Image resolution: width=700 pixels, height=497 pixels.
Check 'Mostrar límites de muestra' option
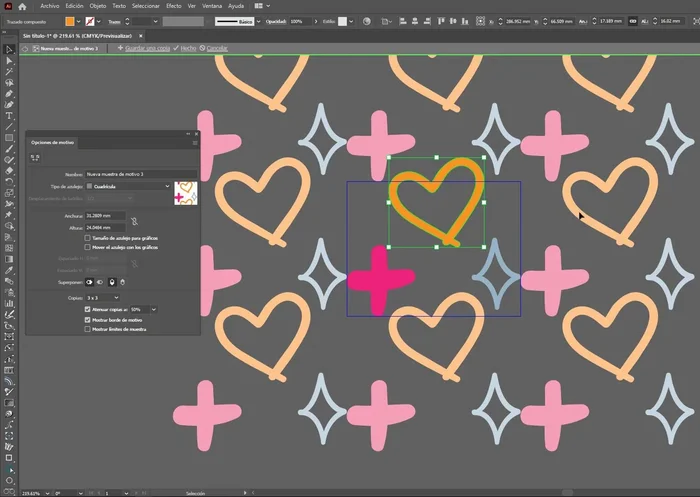coord(88,328)
